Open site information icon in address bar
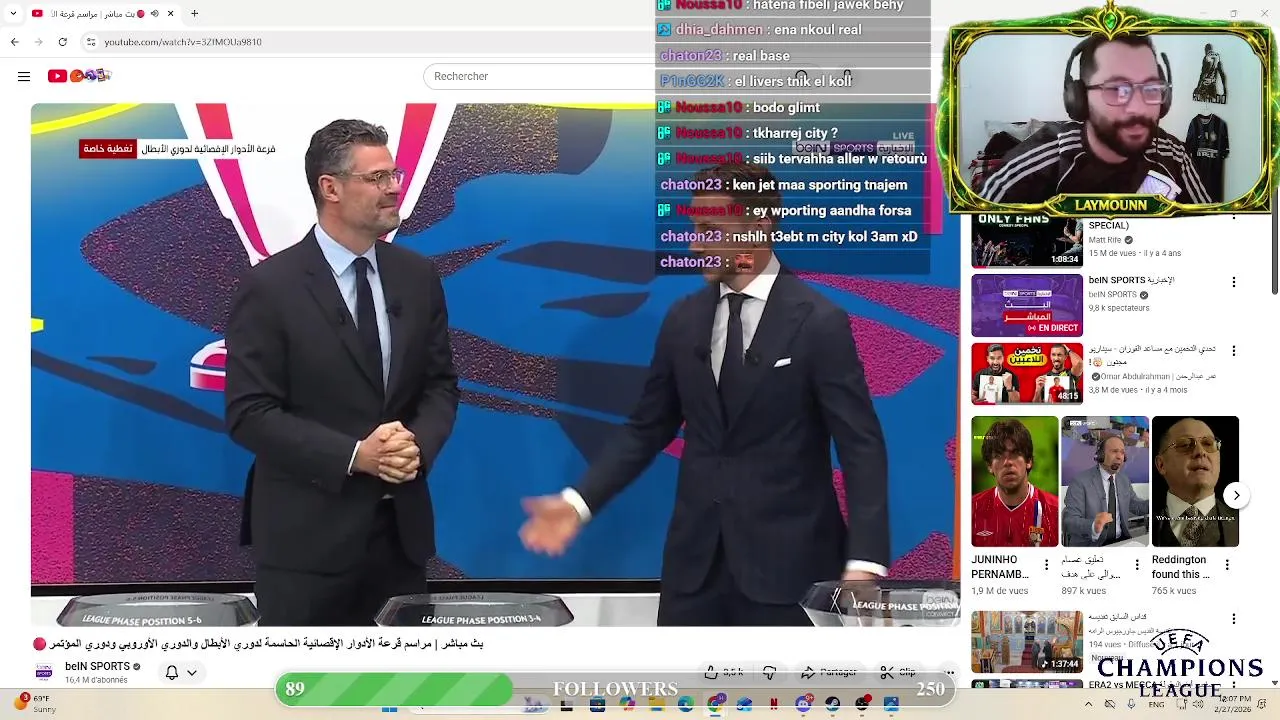The height and width of the screenshot is (720, 1280). click(x=91, y=42)
